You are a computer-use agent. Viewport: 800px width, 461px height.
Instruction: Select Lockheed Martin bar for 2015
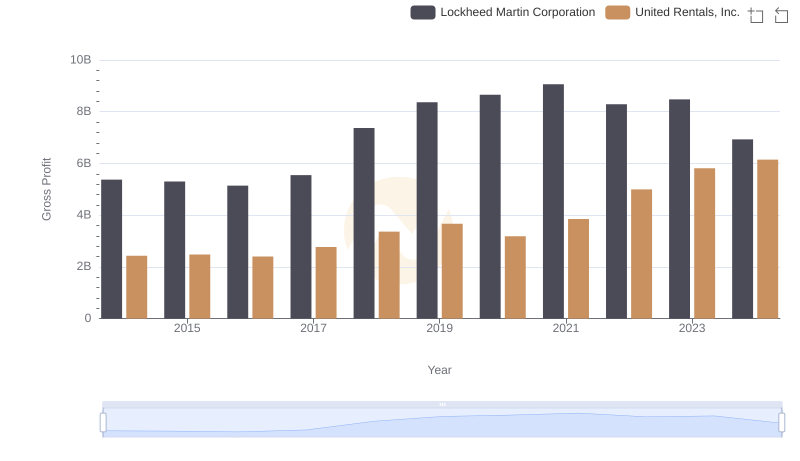174,250
